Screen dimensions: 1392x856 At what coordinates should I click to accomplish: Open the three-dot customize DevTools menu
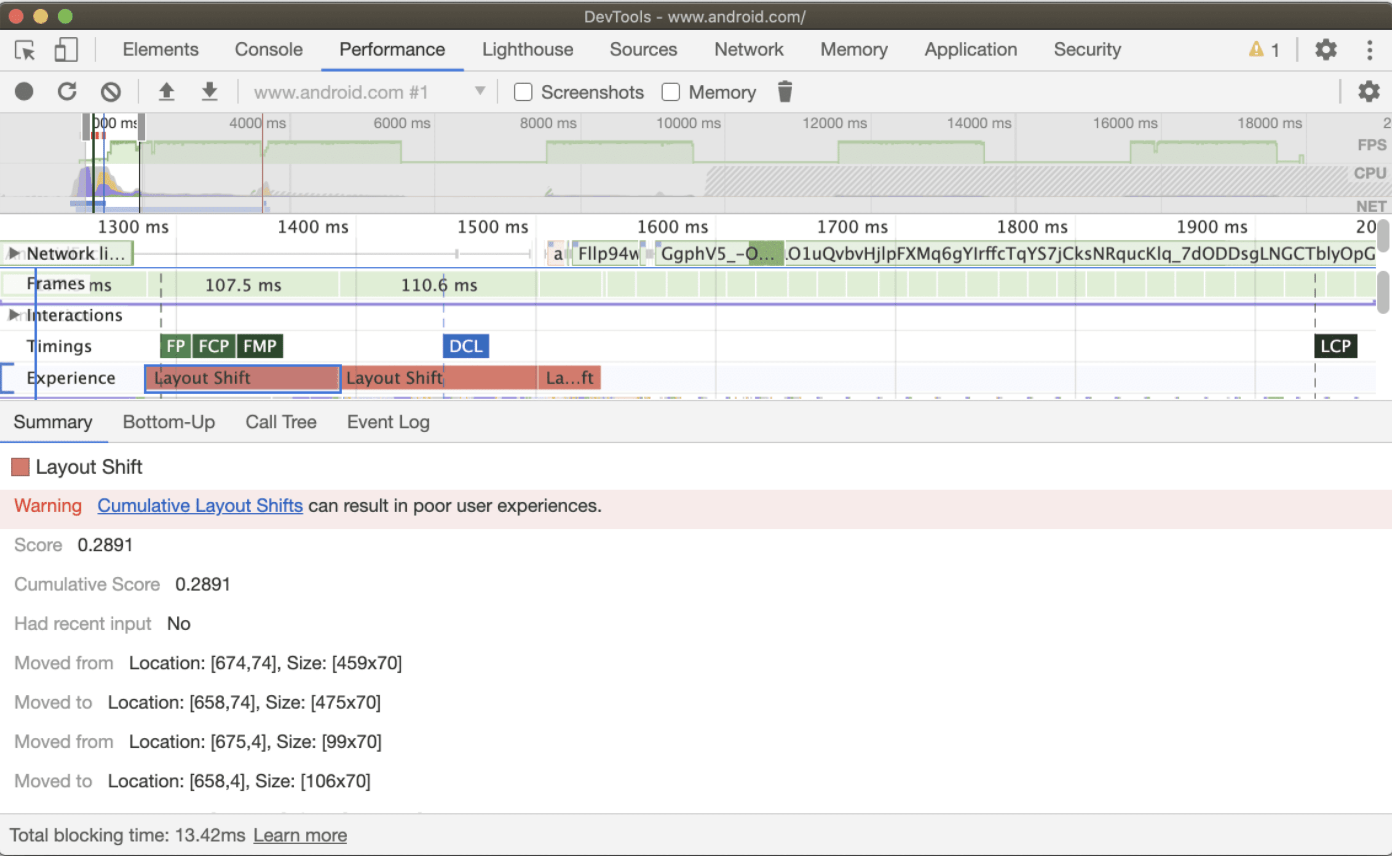click(1370, 50)
